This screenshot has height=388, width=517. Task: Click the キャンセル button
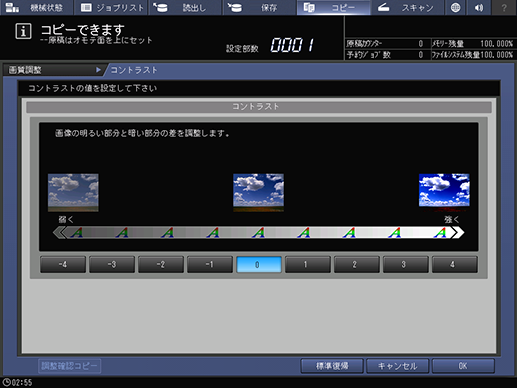pyautogui.click(x=397, y=366)
